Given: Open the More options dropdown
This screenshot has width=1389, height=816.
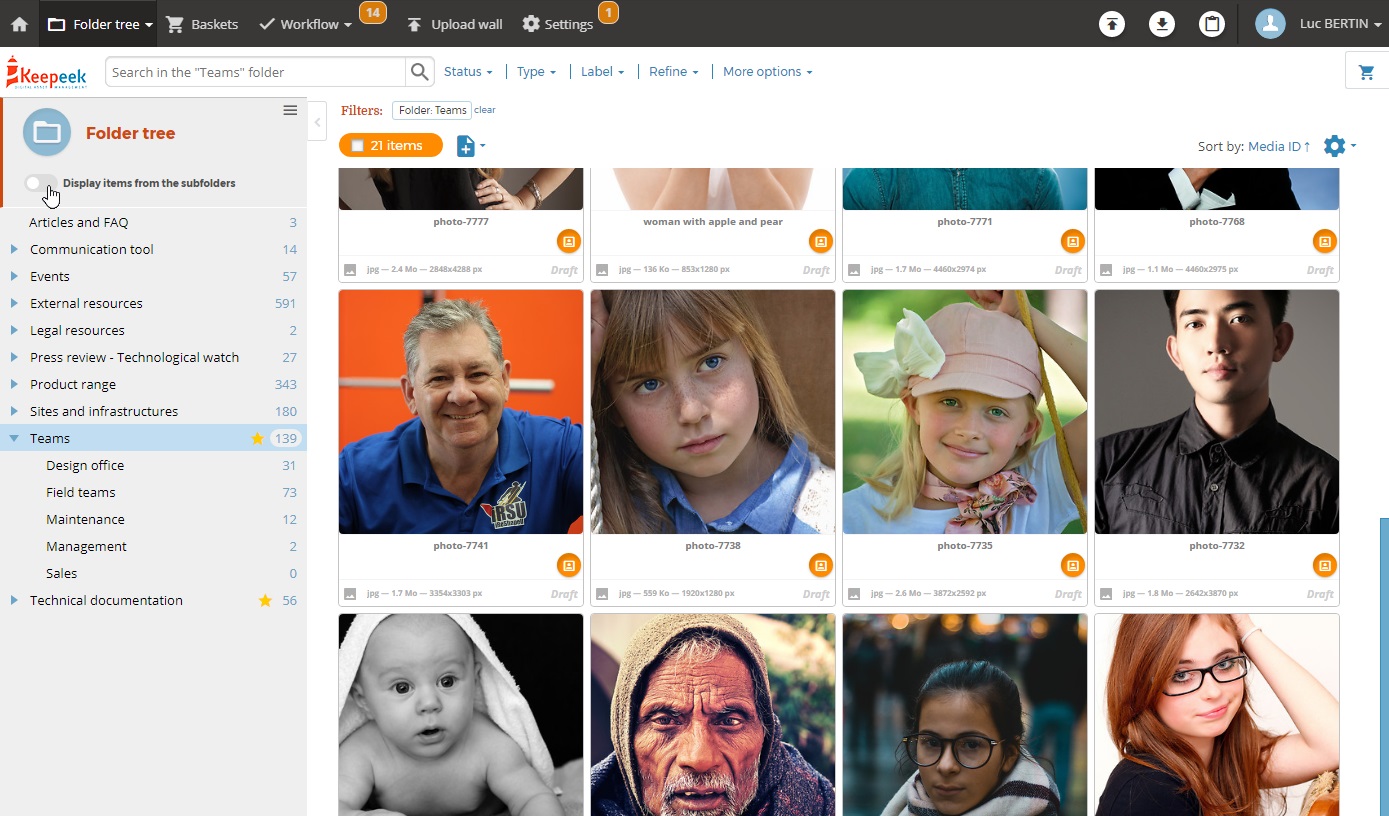Looking at the screenshot, I should [x=767, y=72].
